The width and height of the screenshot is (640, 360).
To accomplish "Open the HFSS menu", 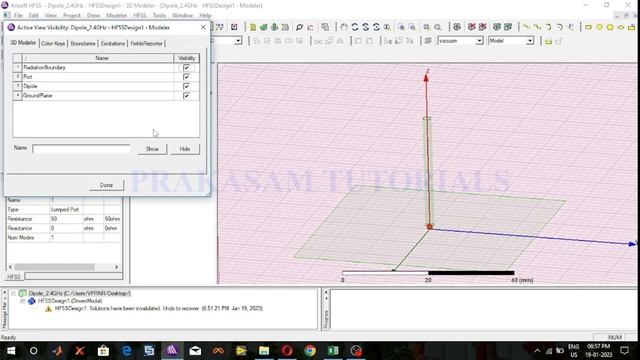I will (x=140, y=15).
